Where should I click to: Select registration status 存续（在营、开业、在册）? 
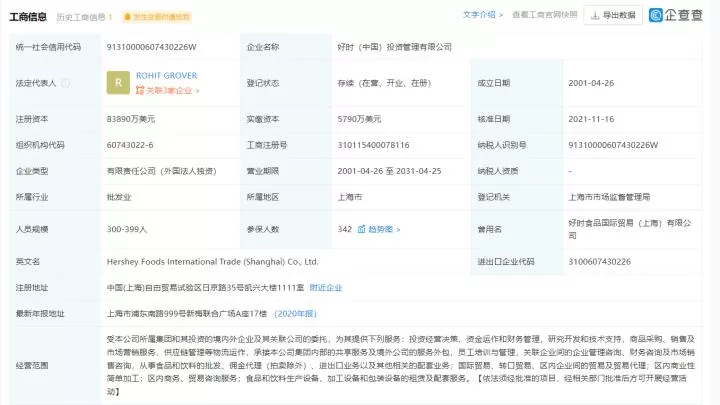(384, 83)
